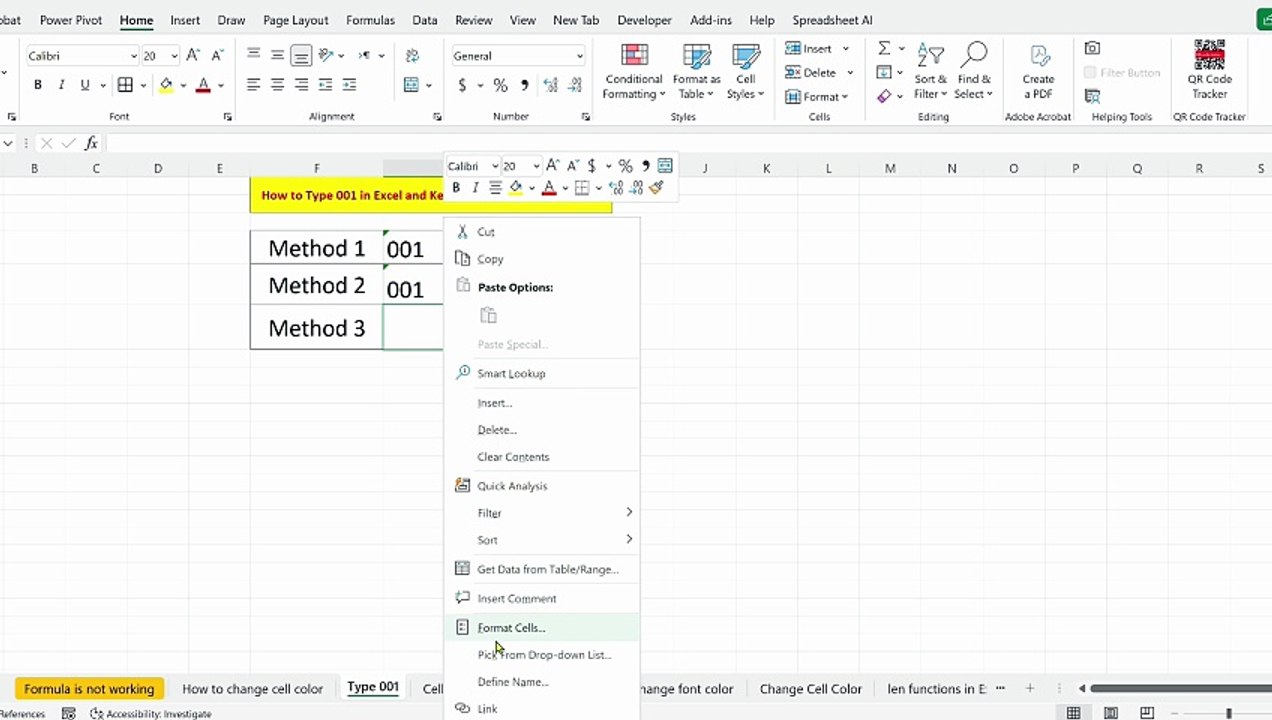The image size is (1272, 720).
Task: Click Accessibility: Investigate in status bar
Action: (x=150, y=714)
